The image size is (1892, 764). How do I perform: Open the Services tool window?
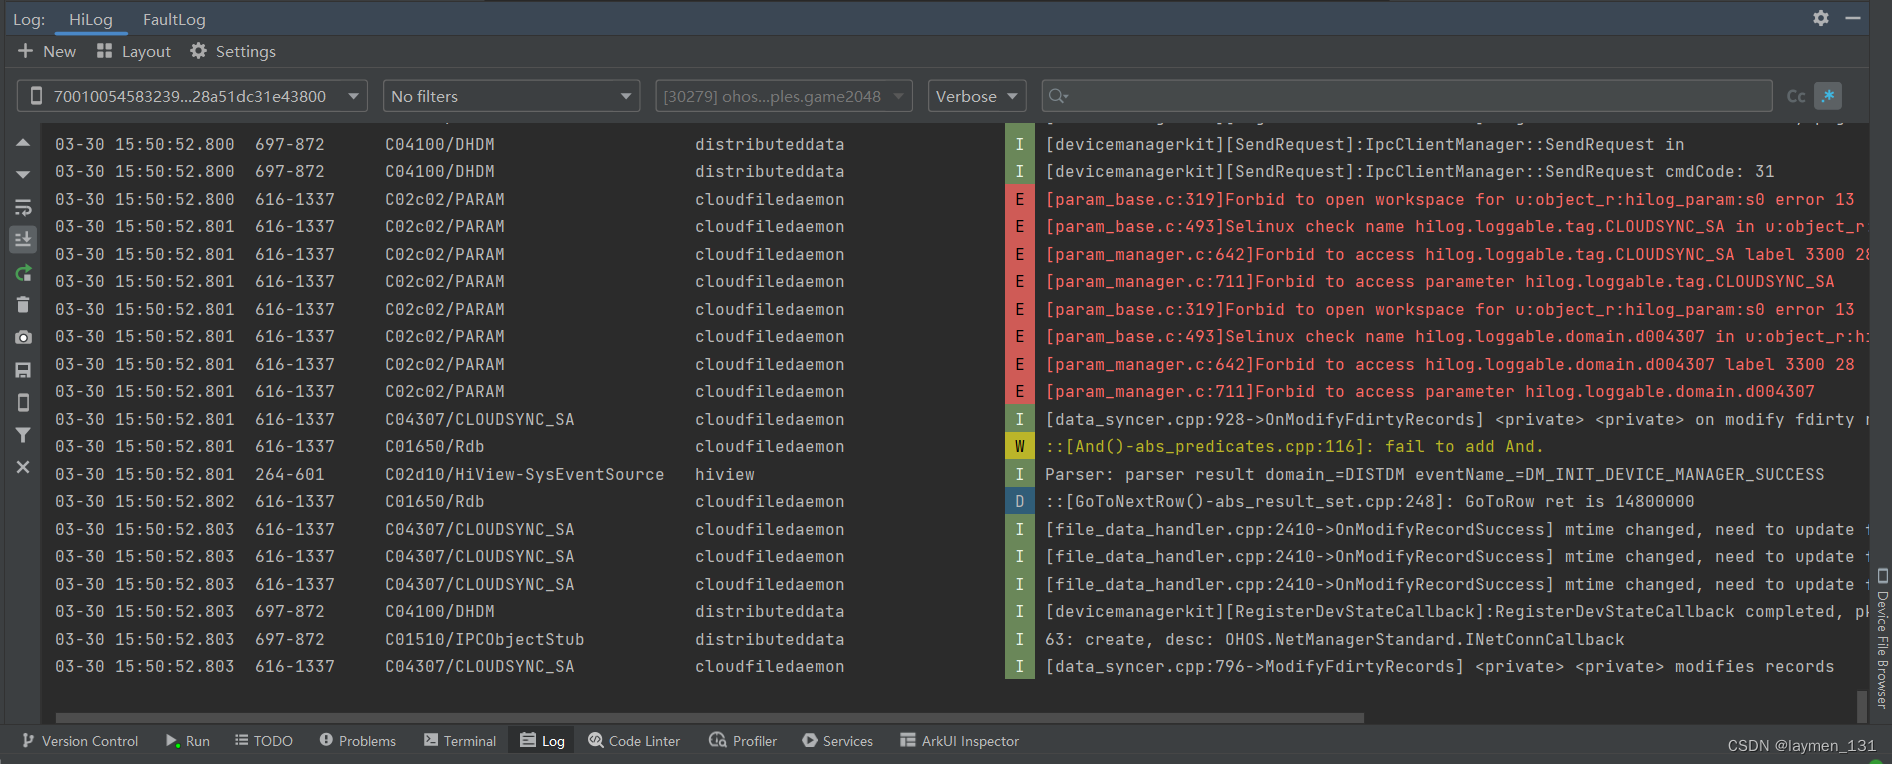pos(838,741)
